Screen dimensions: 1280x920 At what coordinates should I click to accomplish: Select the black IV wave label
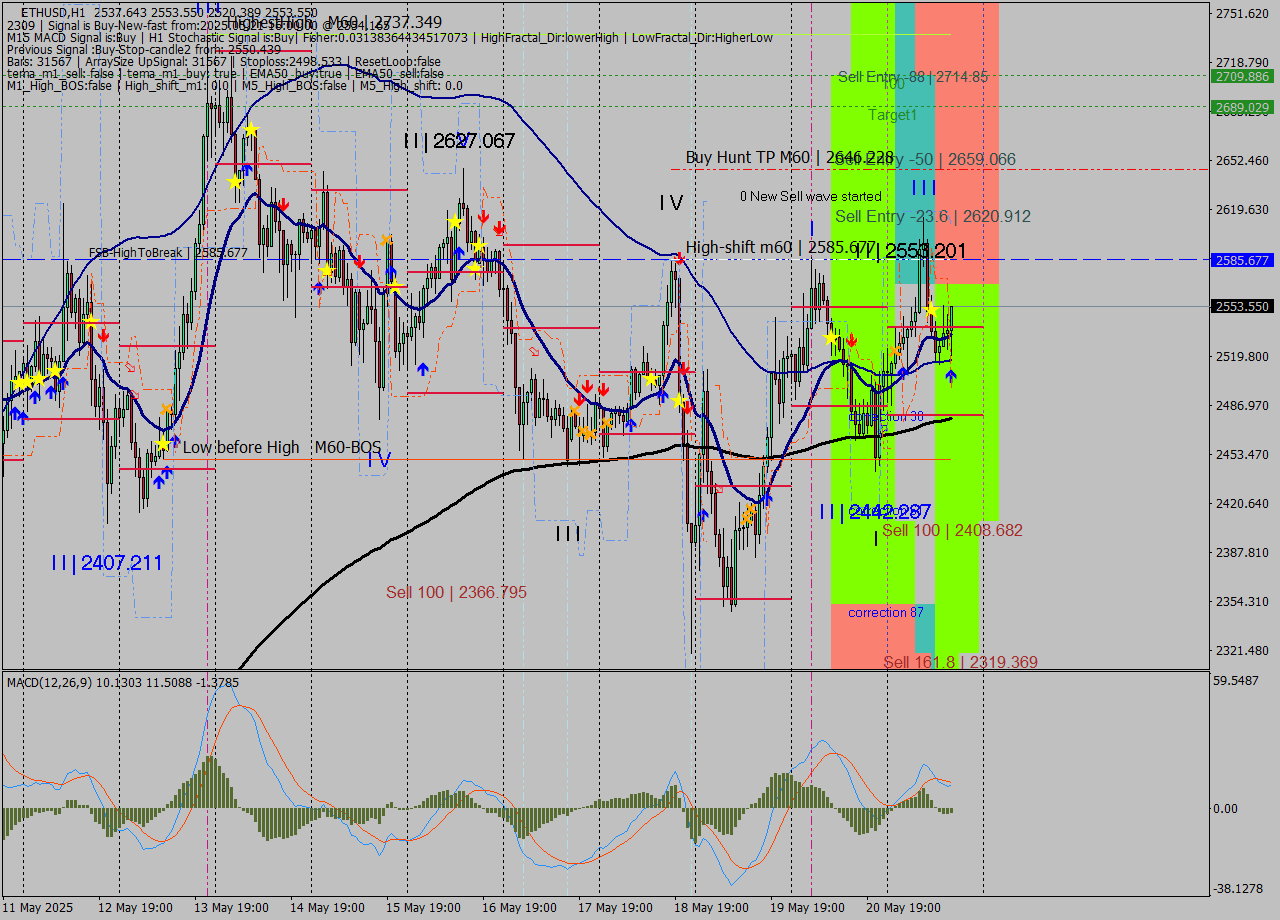click(670, 203)
